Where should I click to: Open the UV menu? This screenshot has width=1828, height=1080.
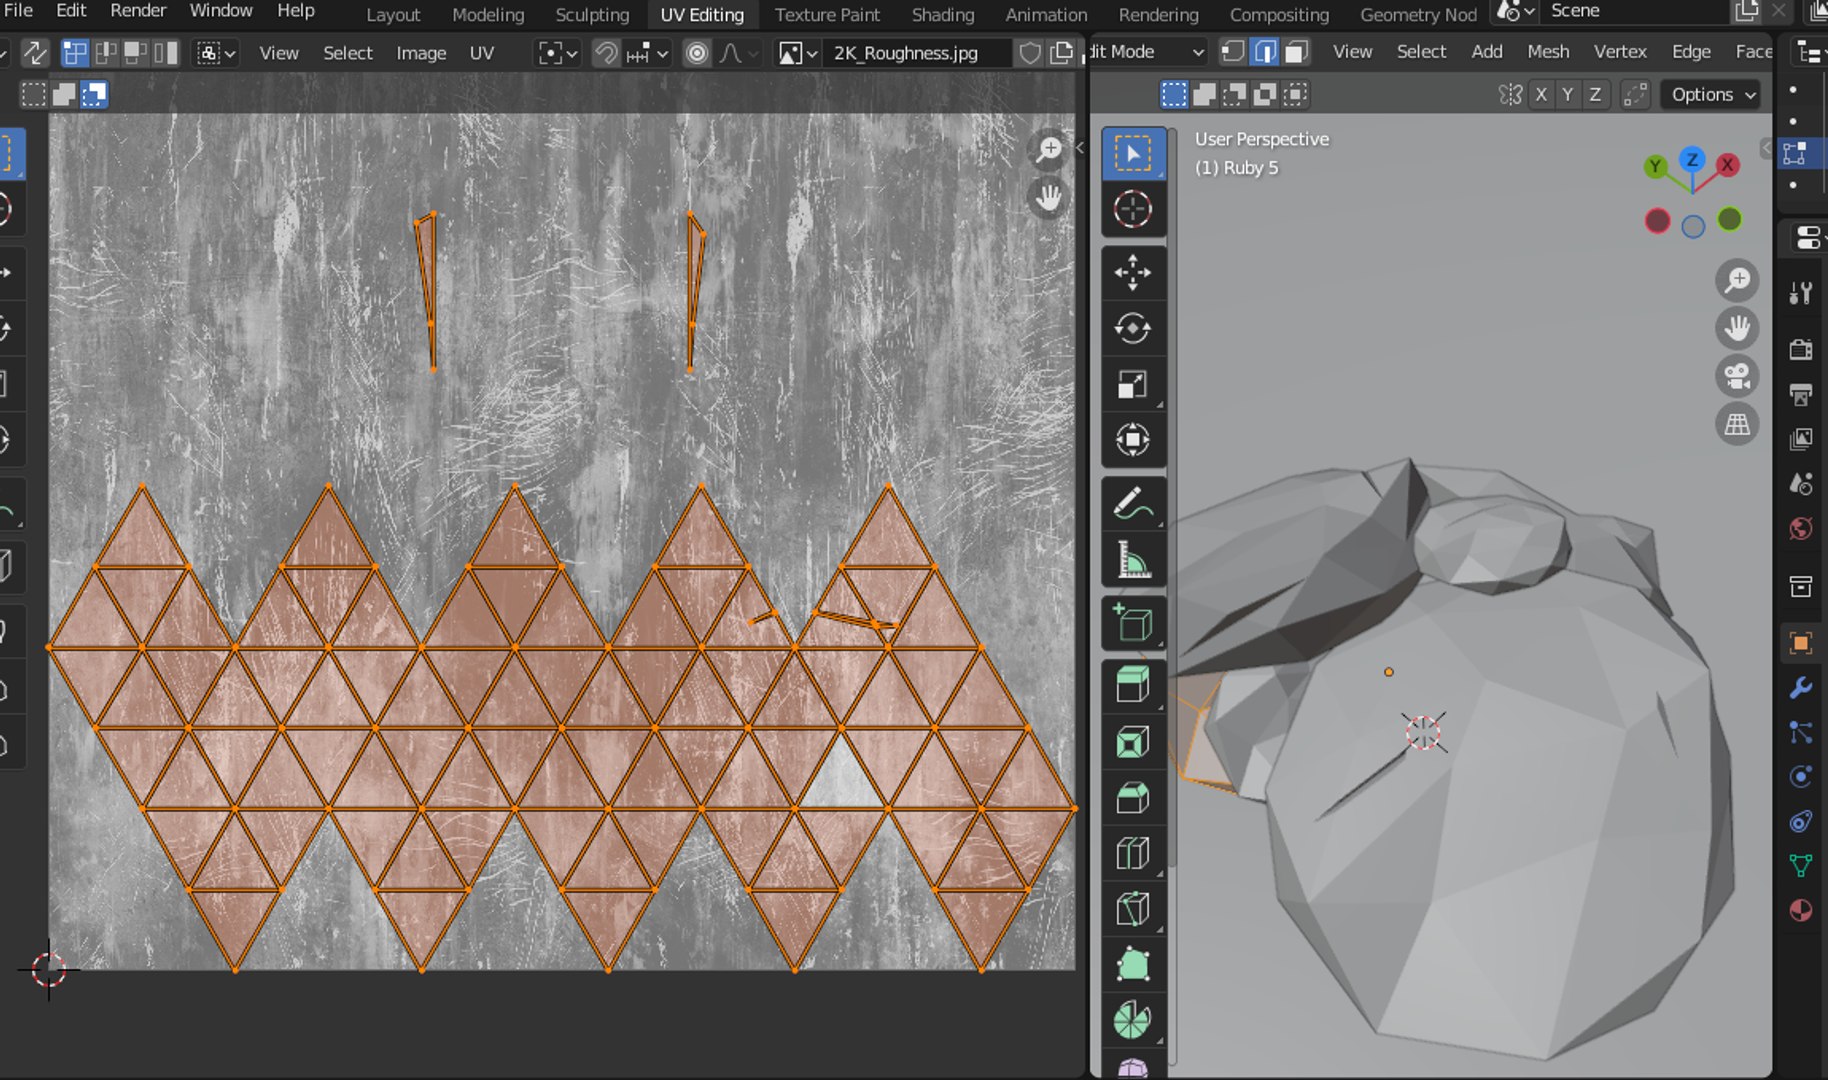(x=481, y=53)
